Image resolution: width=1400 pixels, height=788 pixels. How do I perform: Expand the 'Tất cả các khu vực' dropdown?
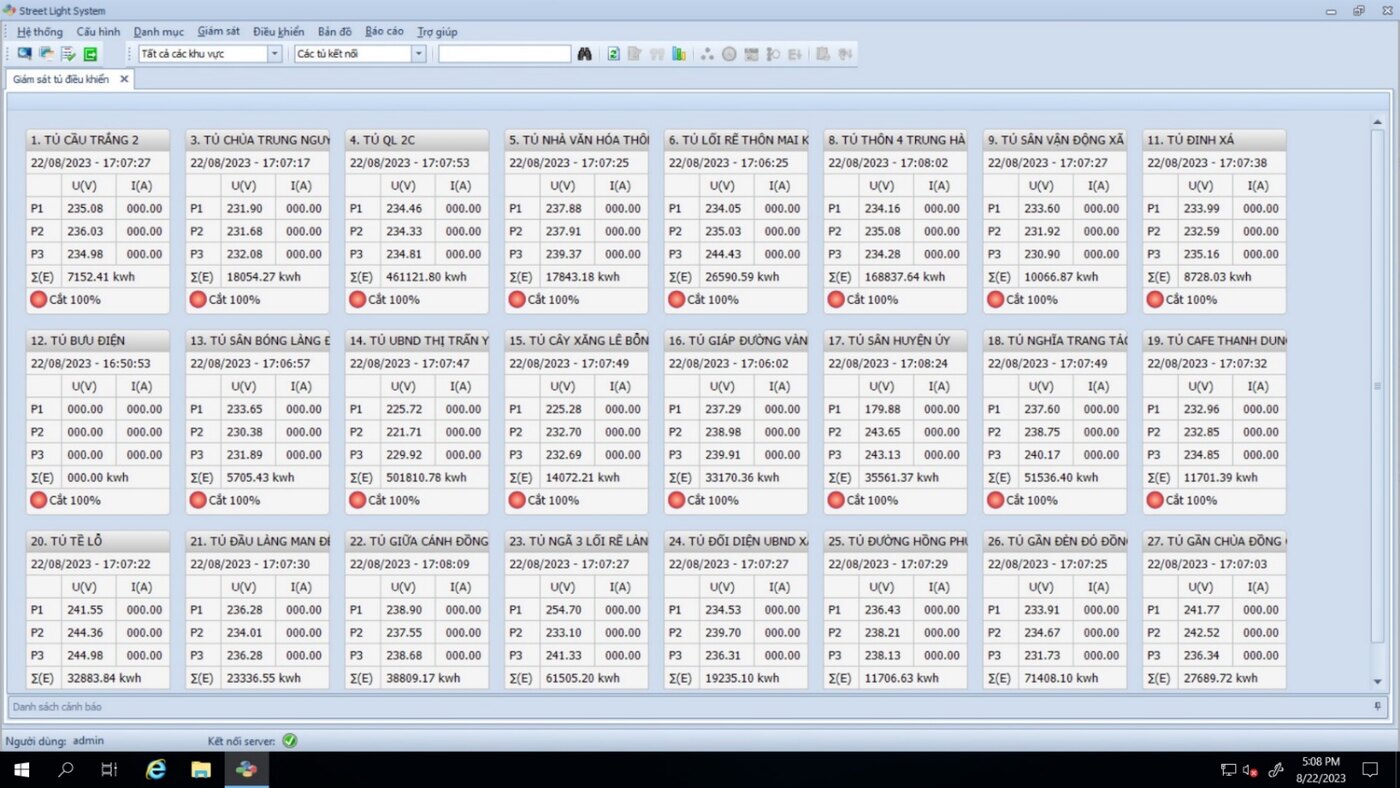pyautogui.click(x=275, y=54)
